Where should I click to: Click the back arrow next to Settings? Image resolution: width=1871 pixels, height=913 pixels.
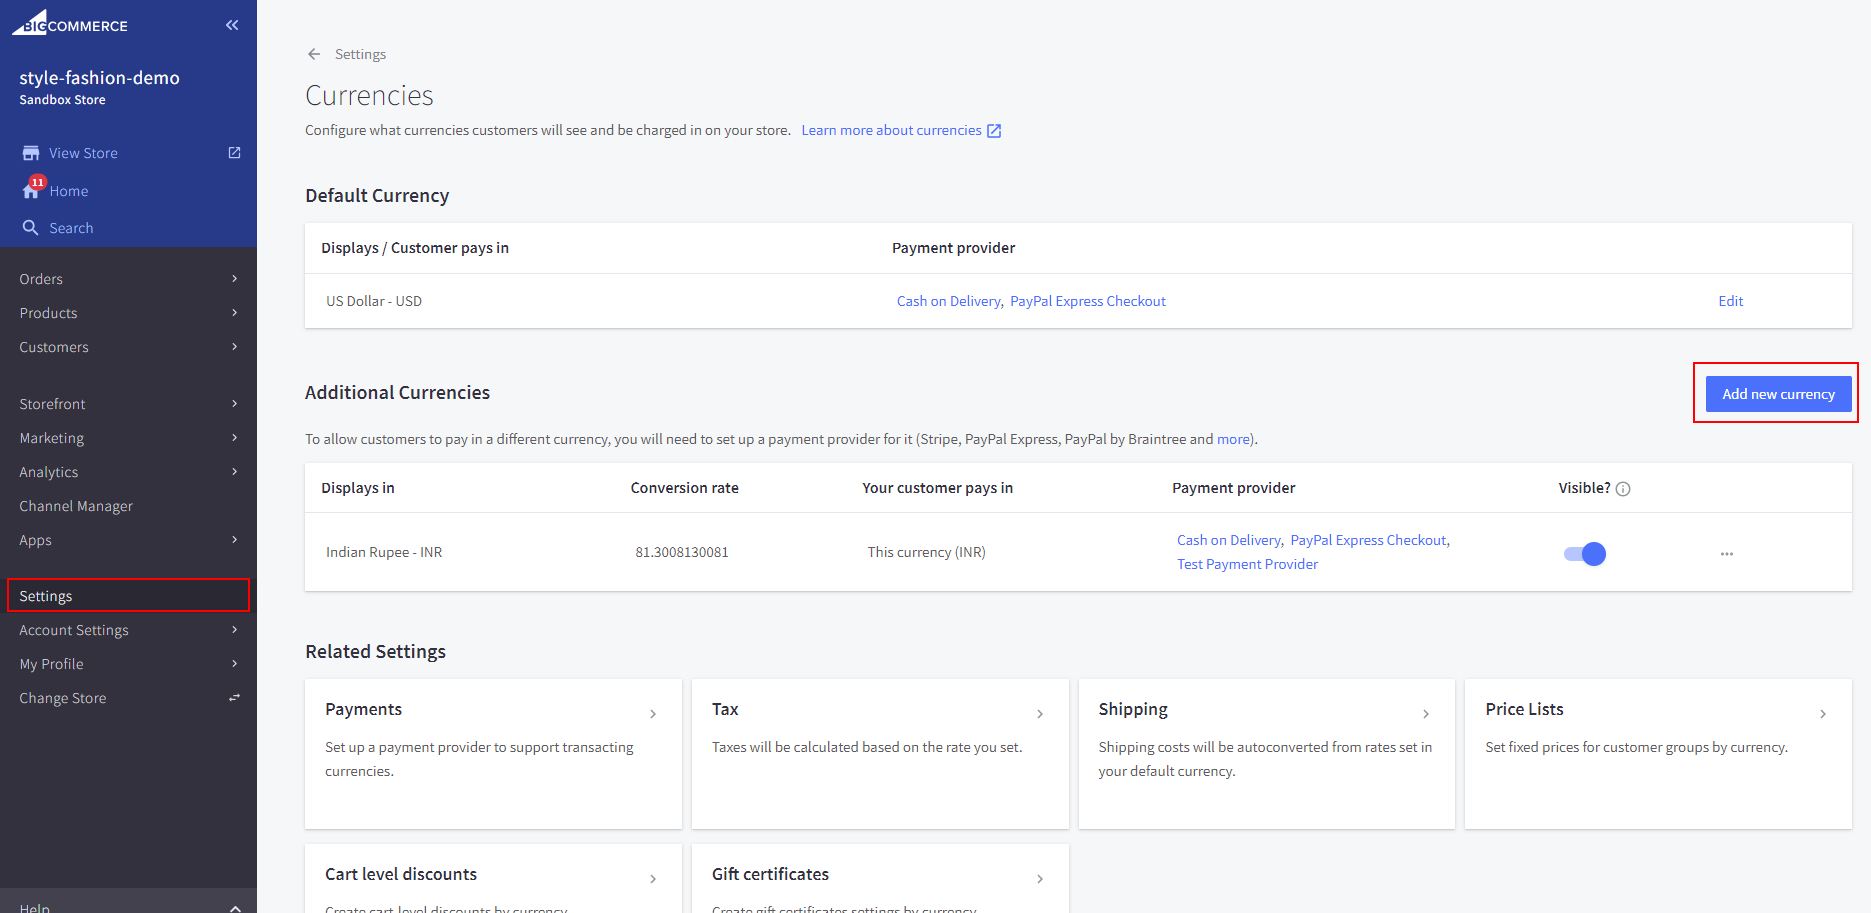coord(314,54)
